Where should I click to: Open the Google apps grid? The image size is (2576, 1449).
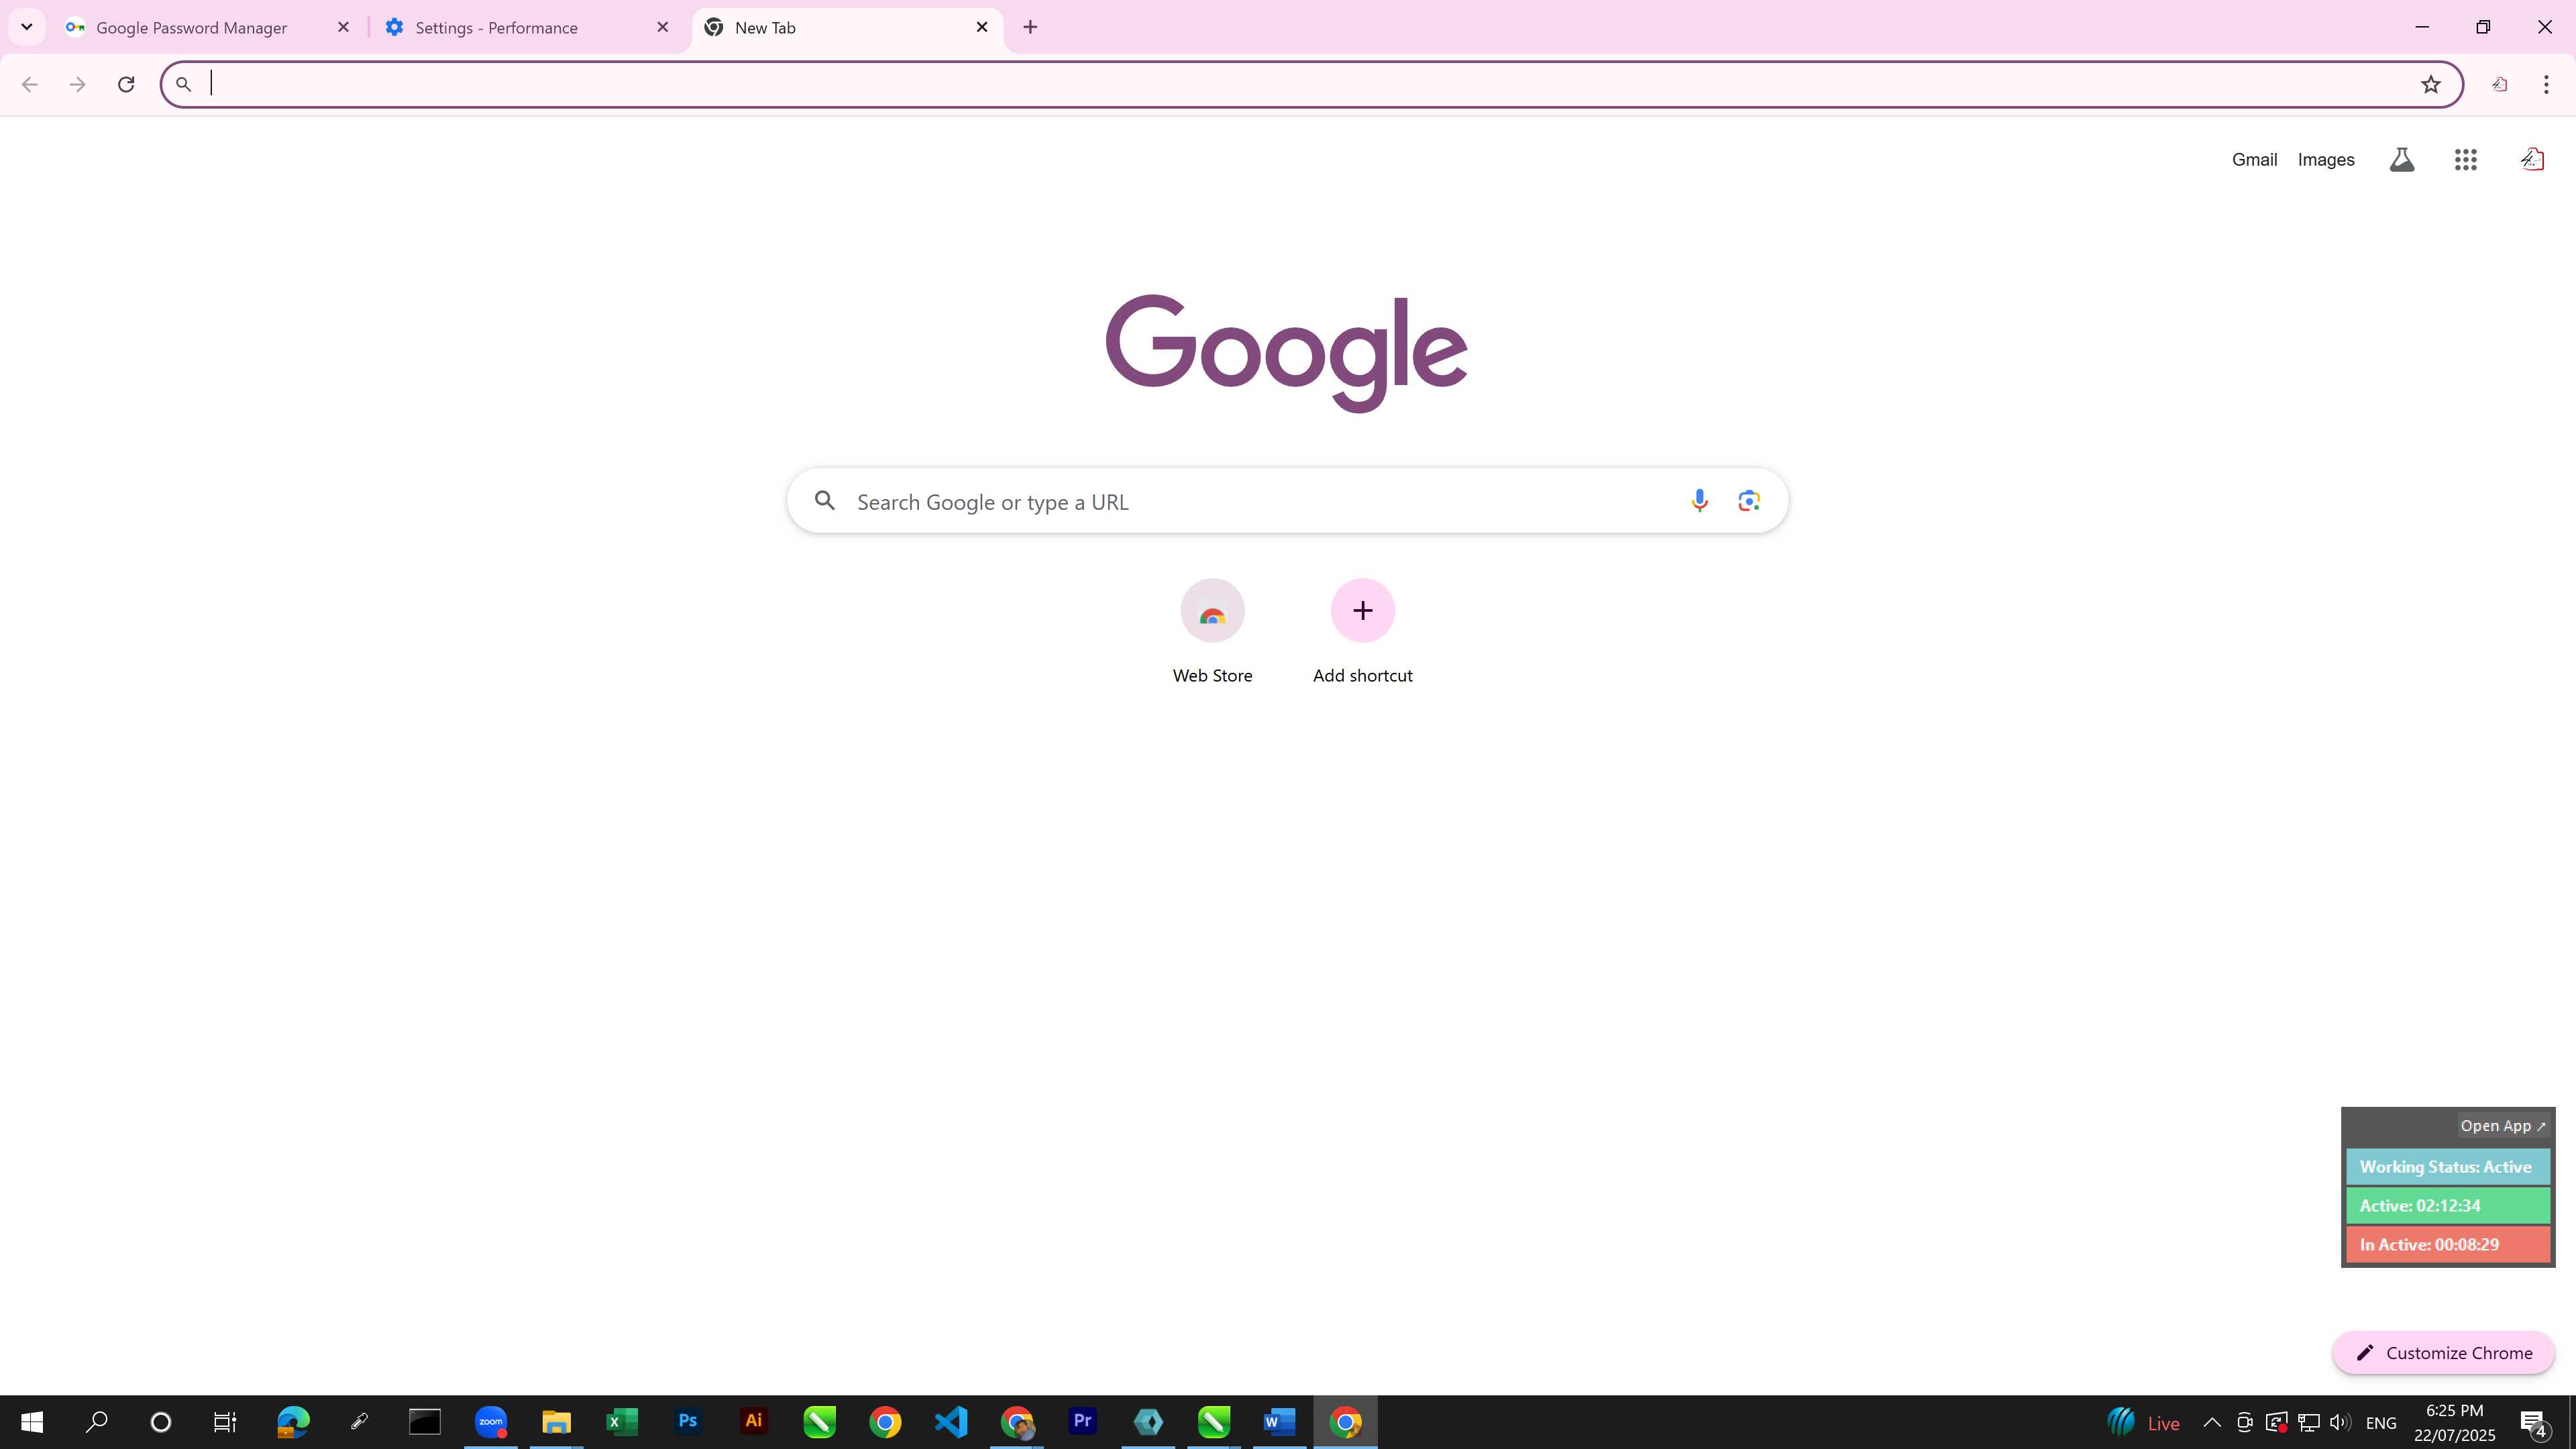pos(2465,160)
